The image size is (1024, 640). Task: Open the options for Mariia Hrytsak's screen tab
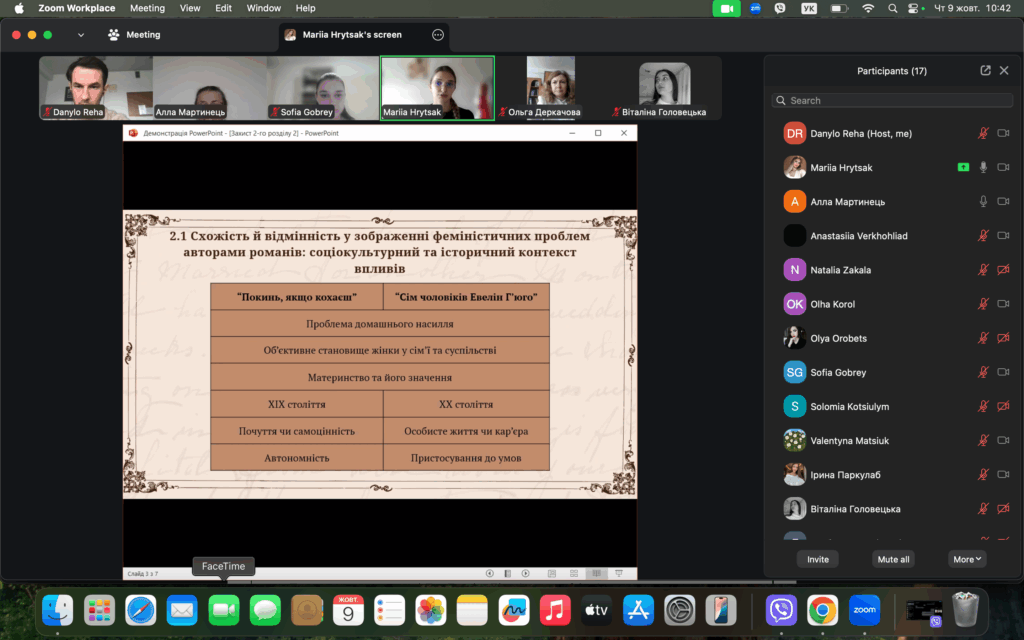pos(437,35)
